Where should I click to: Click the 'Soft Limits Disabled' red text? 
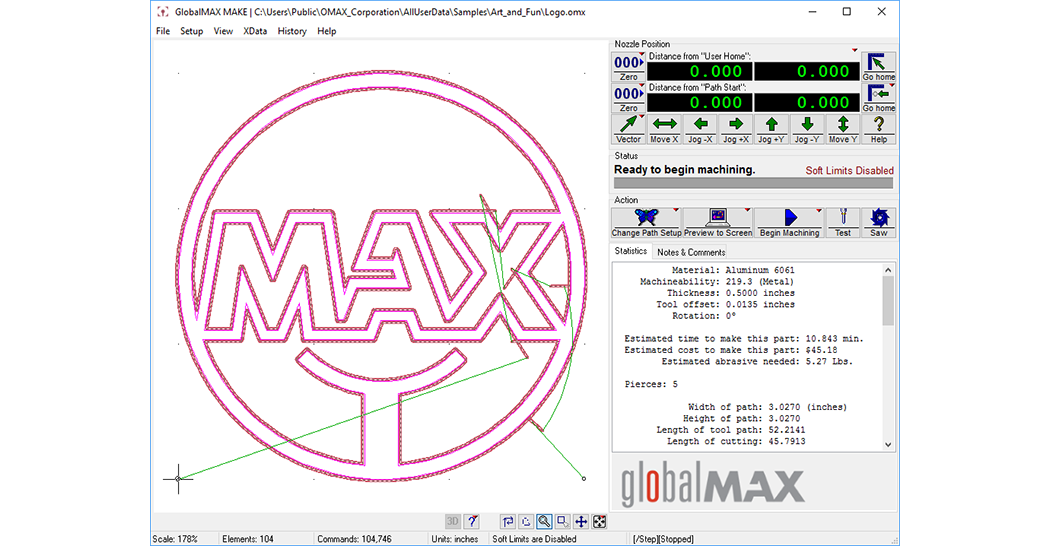click(849, 171)
